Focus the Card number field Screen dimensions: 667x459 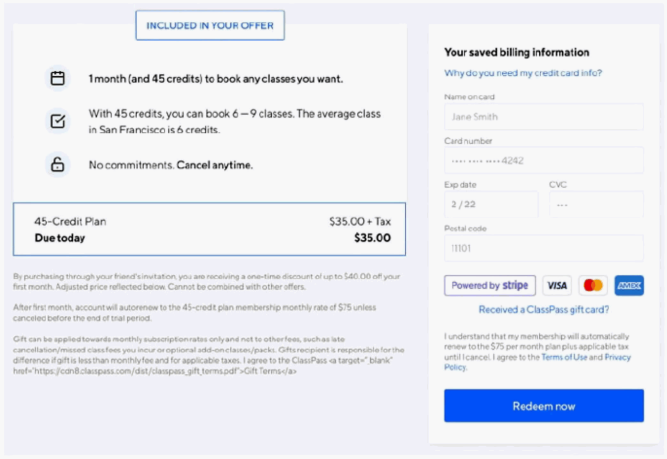[543, 160]
